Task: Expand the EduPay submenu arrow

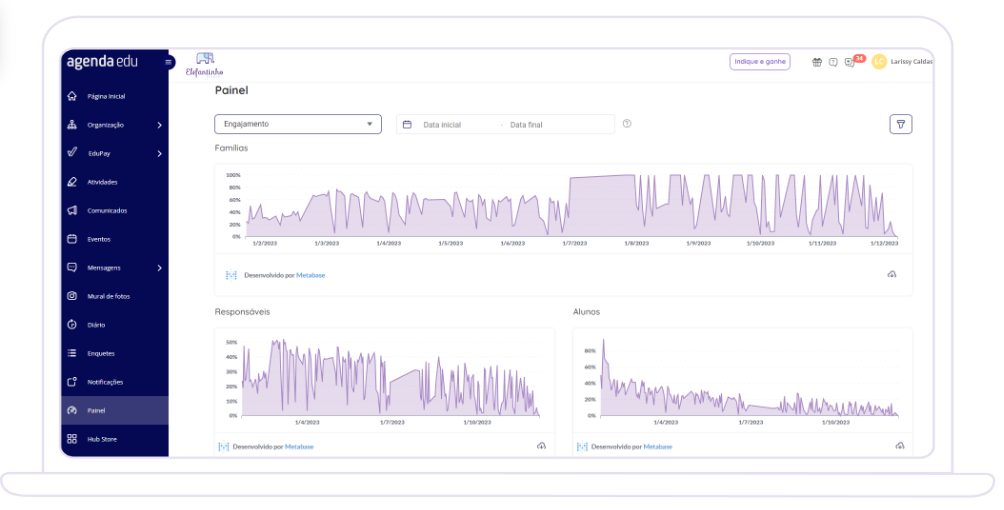Action: tap(159, 154)
